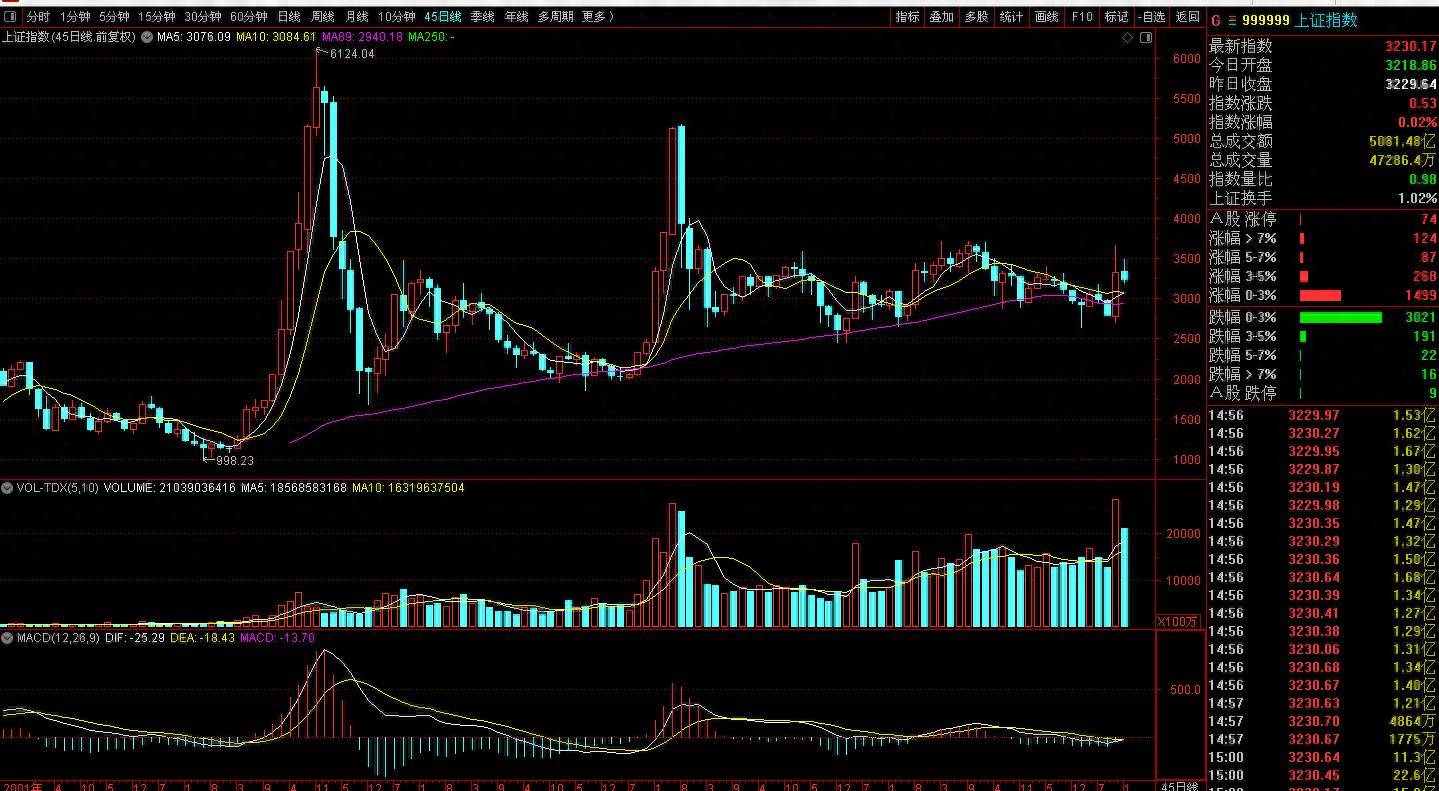Select the 10分钟 period
Image resolution: width=1439 pixels, height=791 pixels.
(x=397, y=17)
